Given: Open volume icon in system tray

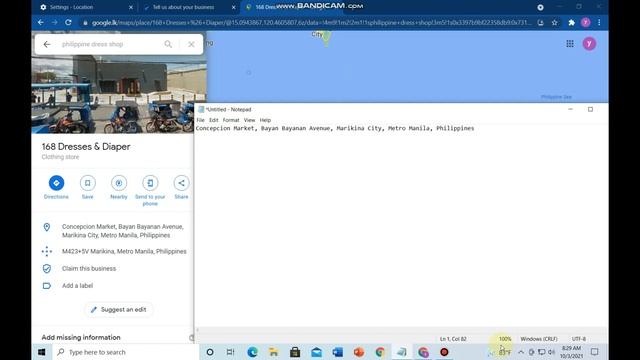Looking at the screenshot, I should tap(551, 352).
